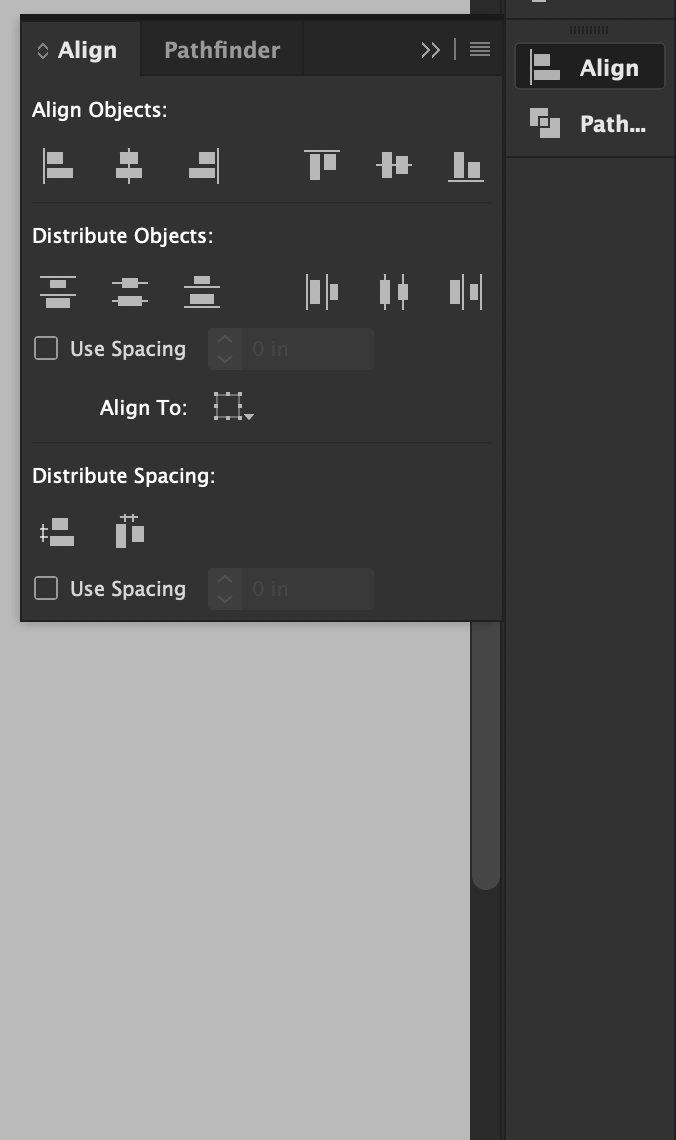This screenshot has width=676, height=1140.
Task: Check Use Spacing under Distribute Spacing
Action: [46, 588]
